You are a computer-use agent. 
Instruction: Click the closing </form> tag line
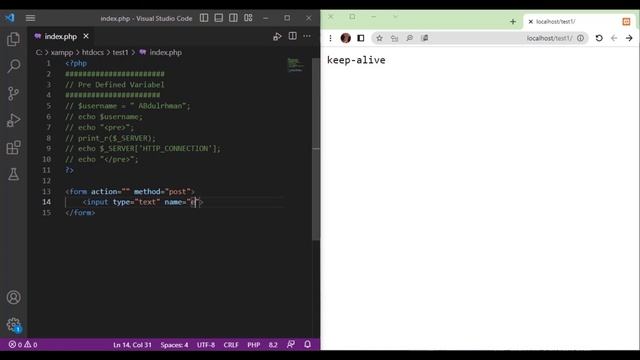(80, 213)
